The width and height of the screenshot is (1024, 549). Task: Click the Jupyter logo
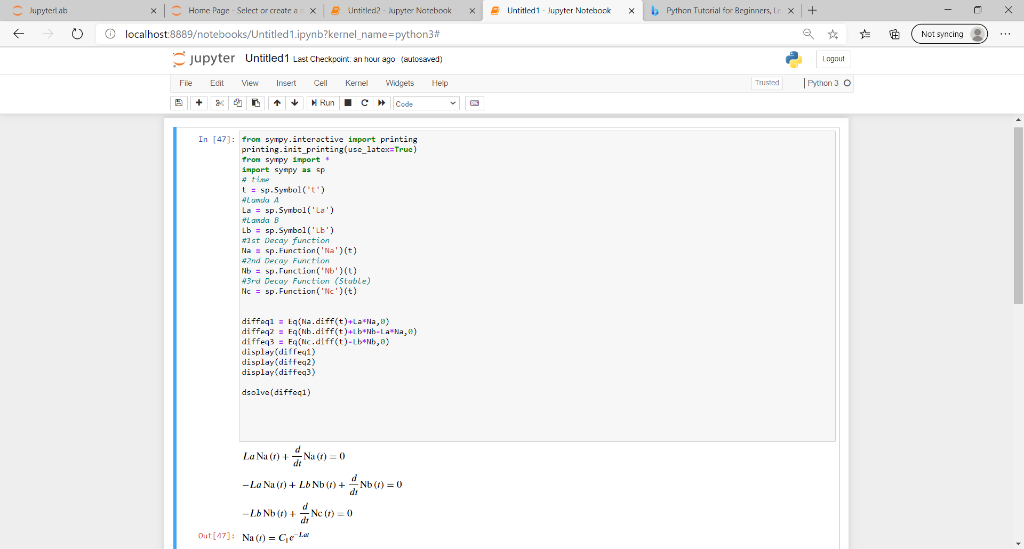[203, 59]
